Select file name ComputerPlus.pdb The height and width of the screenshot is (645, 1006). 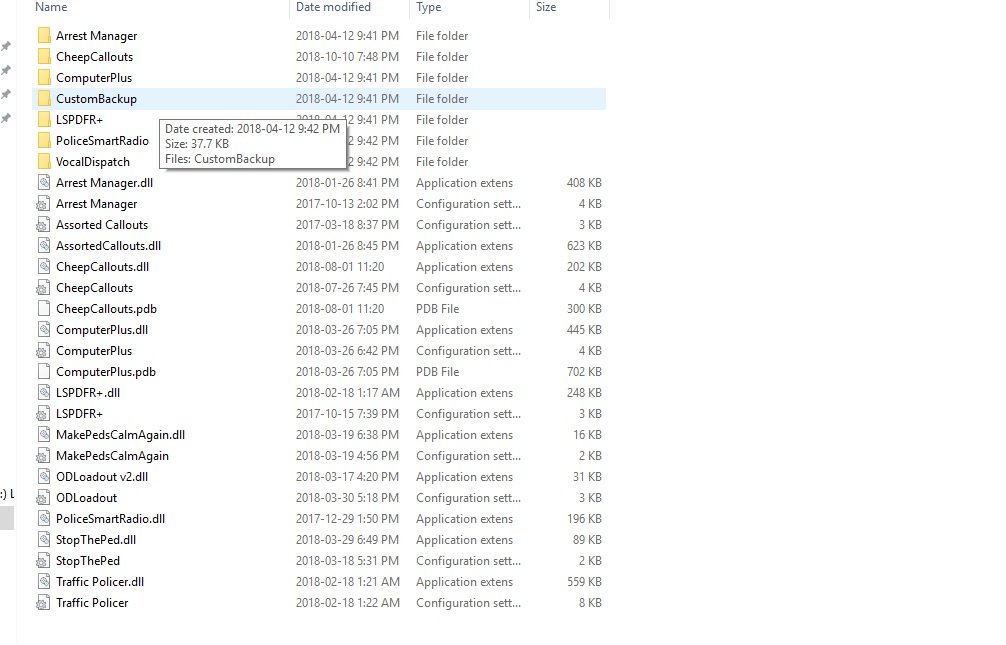[106, 372]
